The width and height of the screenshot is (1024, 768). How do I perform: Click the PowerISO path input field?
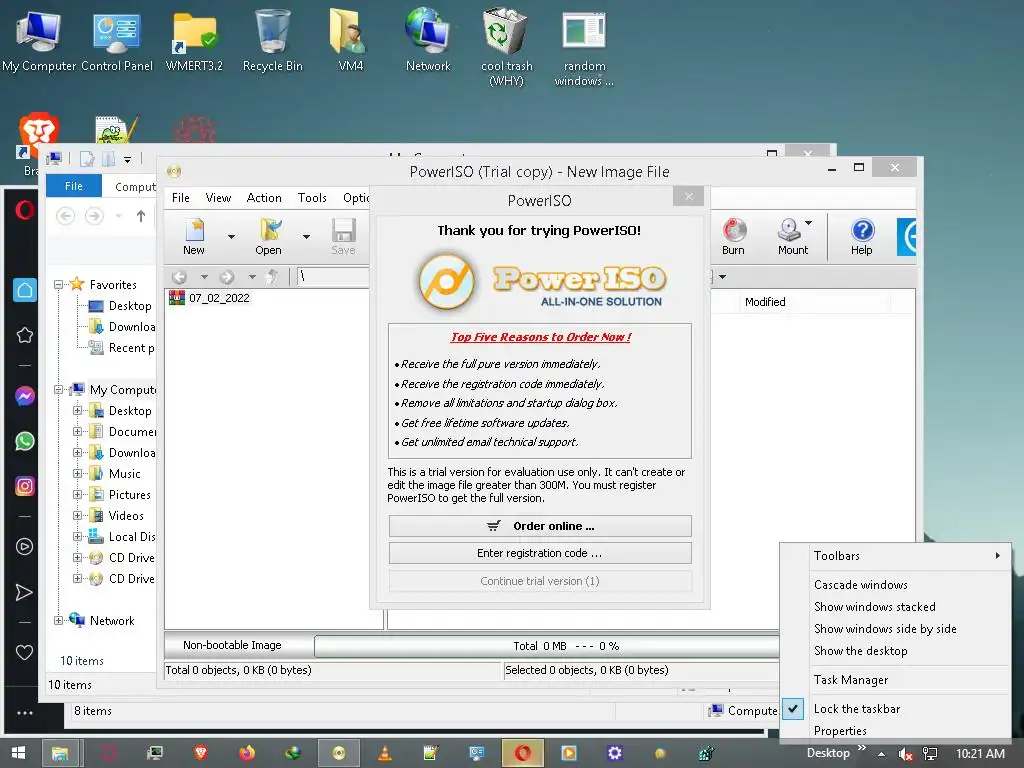pos(333,277)
